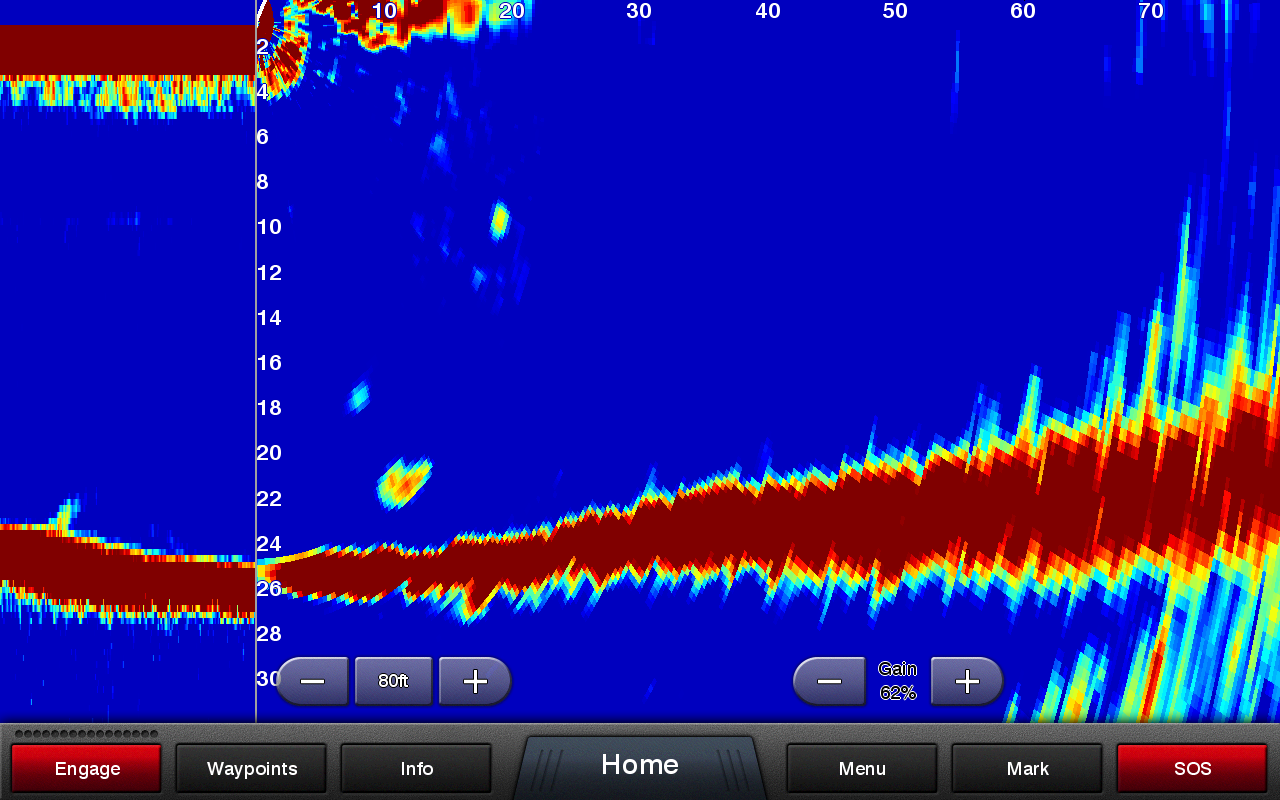Open the Menu options
The image size is (1280, 800).
point(862,769)
